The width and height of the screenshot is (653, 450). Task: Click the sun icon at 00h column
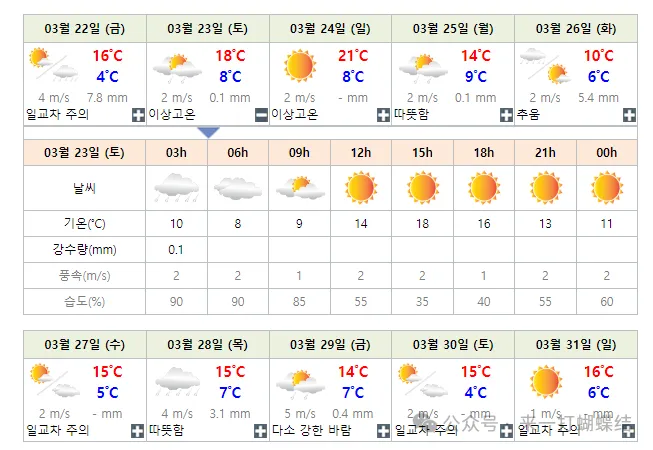click(606, 187)
